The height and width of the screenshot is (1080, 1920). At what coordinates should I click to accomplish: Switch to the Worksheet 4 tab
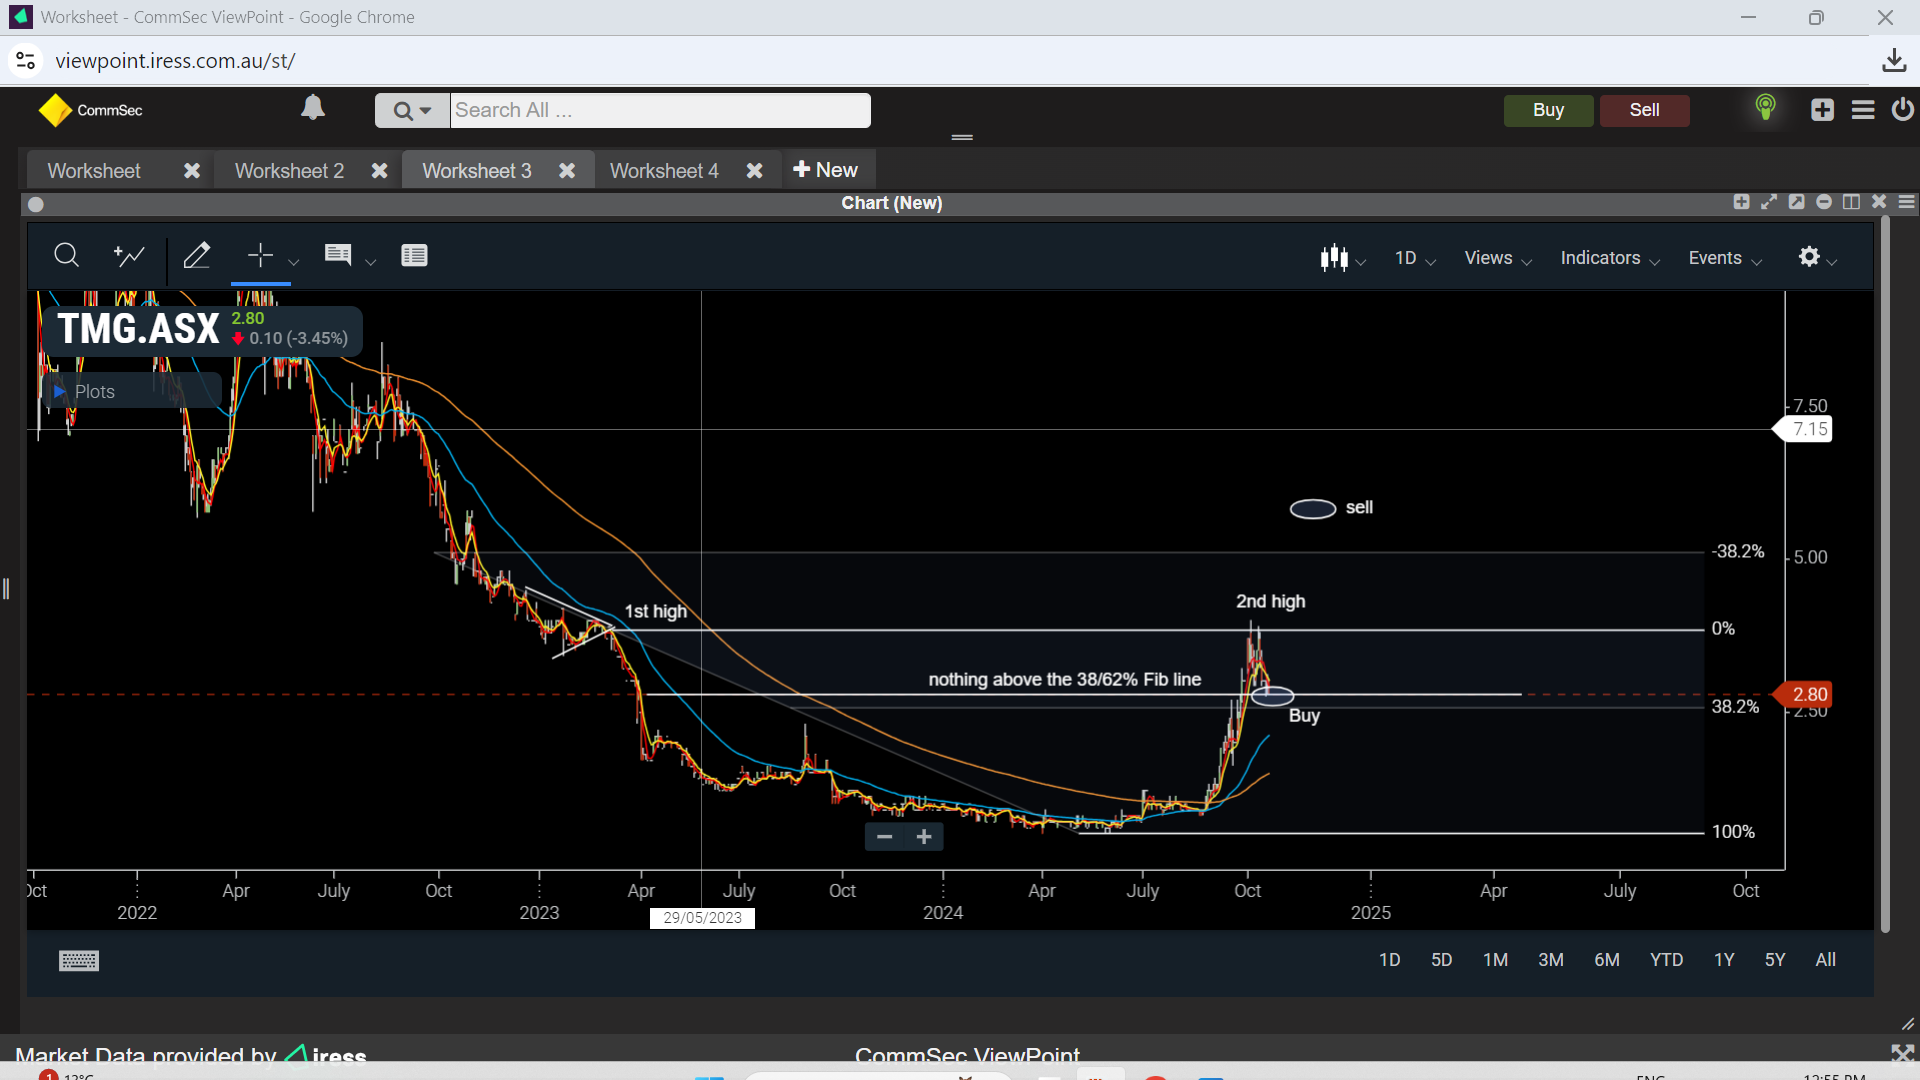tap(664, 171)
